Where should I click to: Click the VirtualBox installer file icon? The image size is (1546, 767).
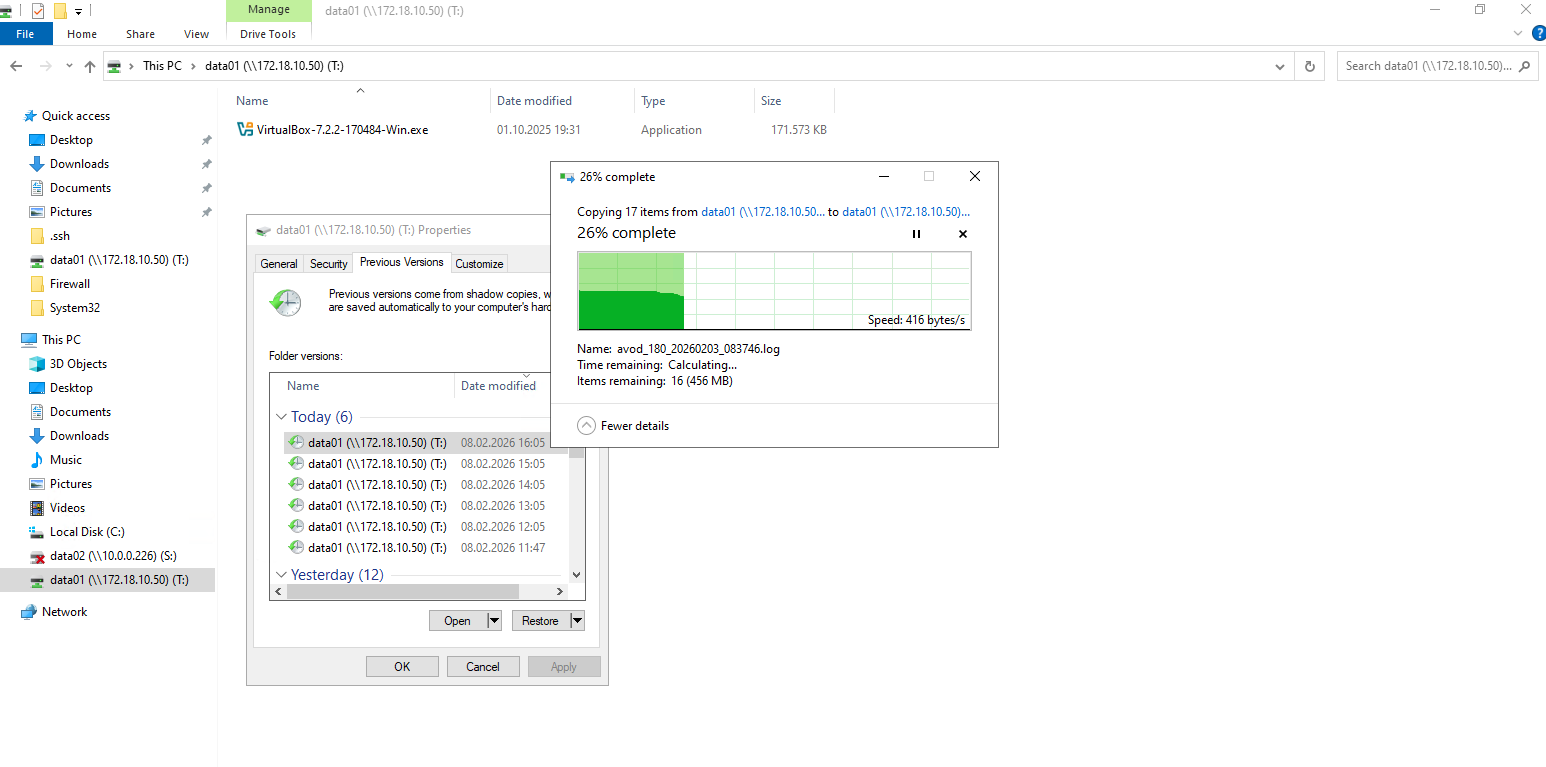click(245, 129)
